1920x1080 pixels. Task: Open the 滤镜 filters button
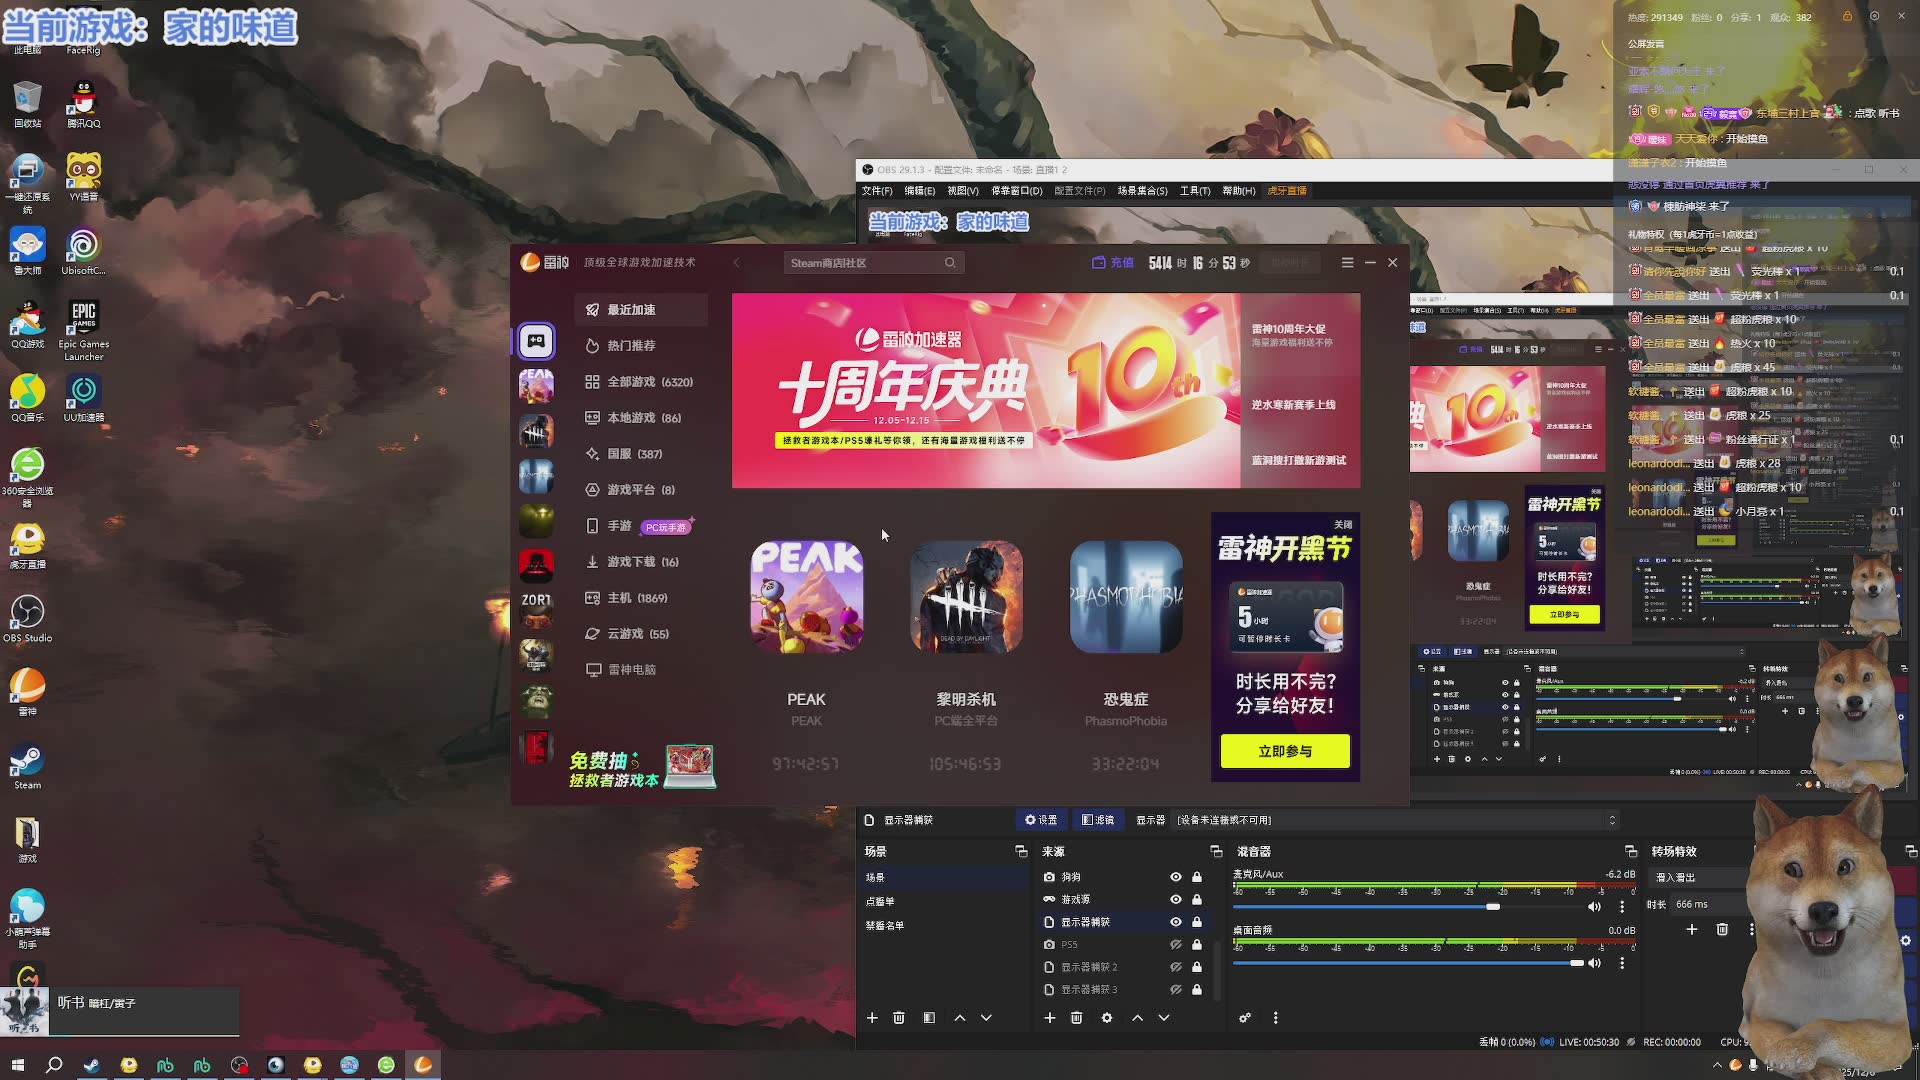pos(1098,820)
